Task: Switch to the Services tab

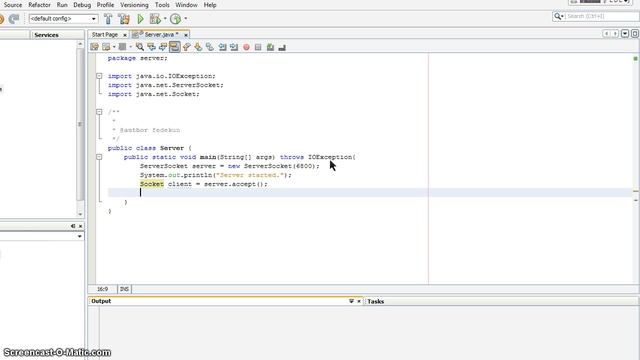Action: pos(46,35)
